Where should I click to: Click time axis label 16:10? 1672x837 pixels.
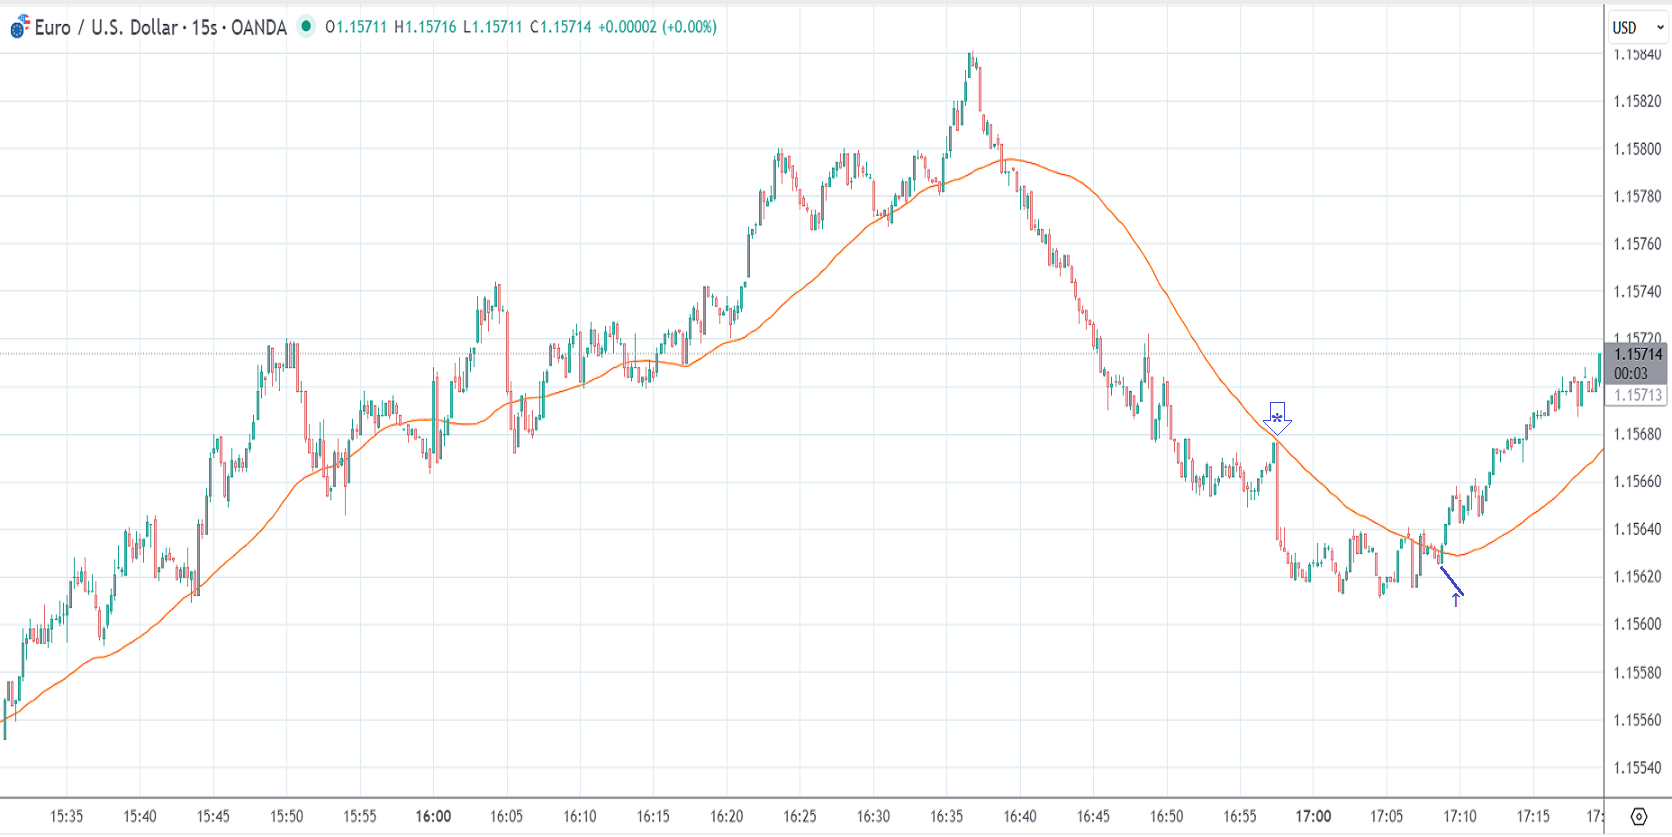(580, 816)
